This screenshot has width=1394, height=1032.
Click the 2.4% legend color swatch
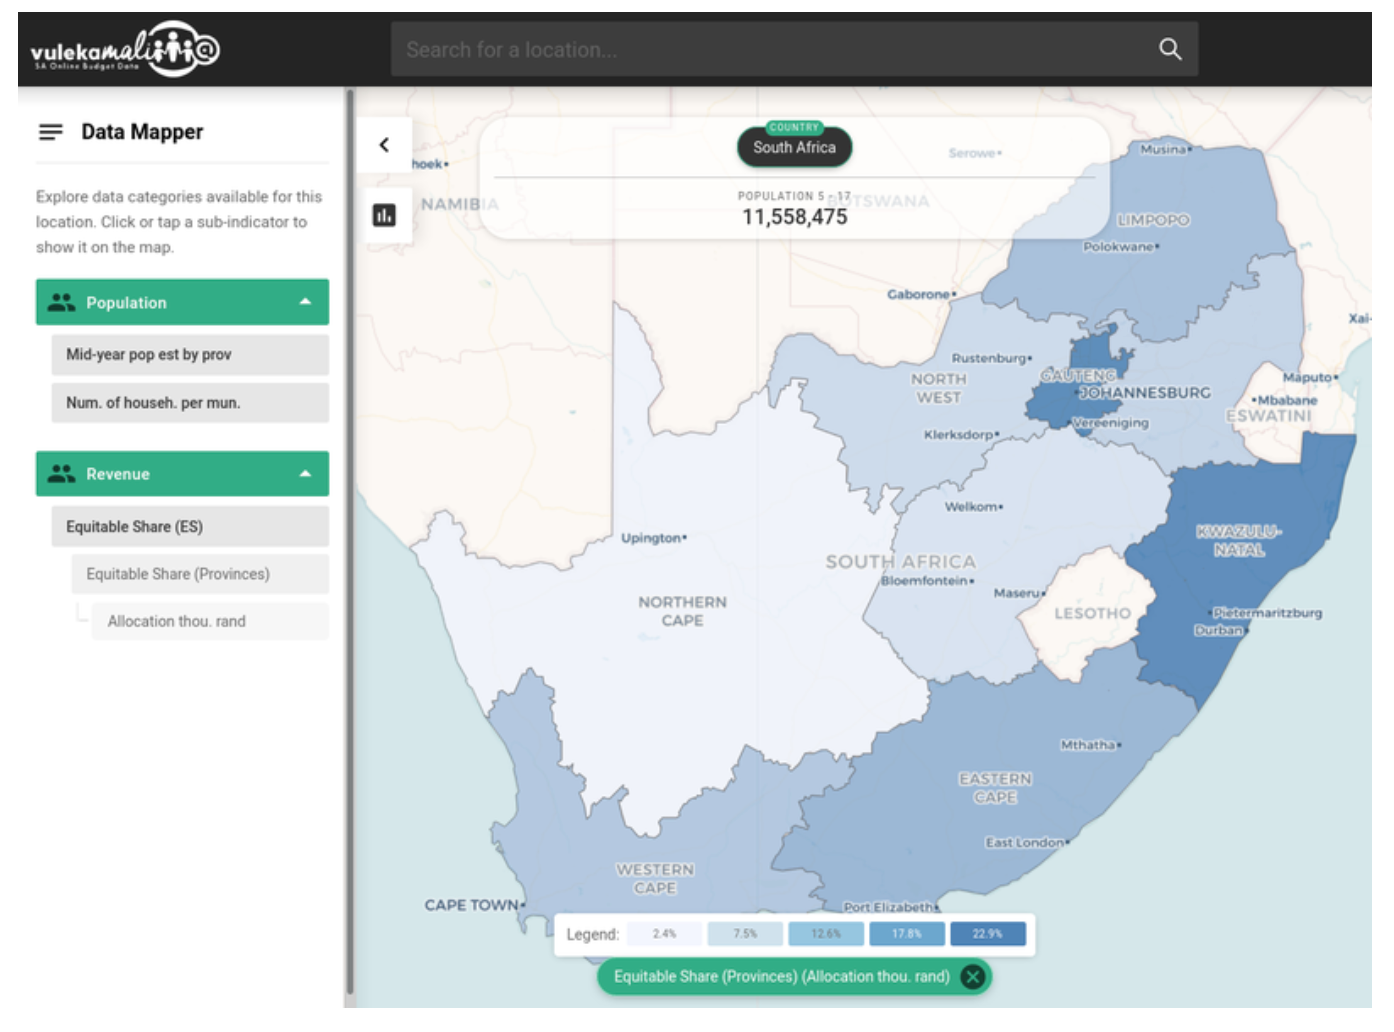[x=664, y=934]
